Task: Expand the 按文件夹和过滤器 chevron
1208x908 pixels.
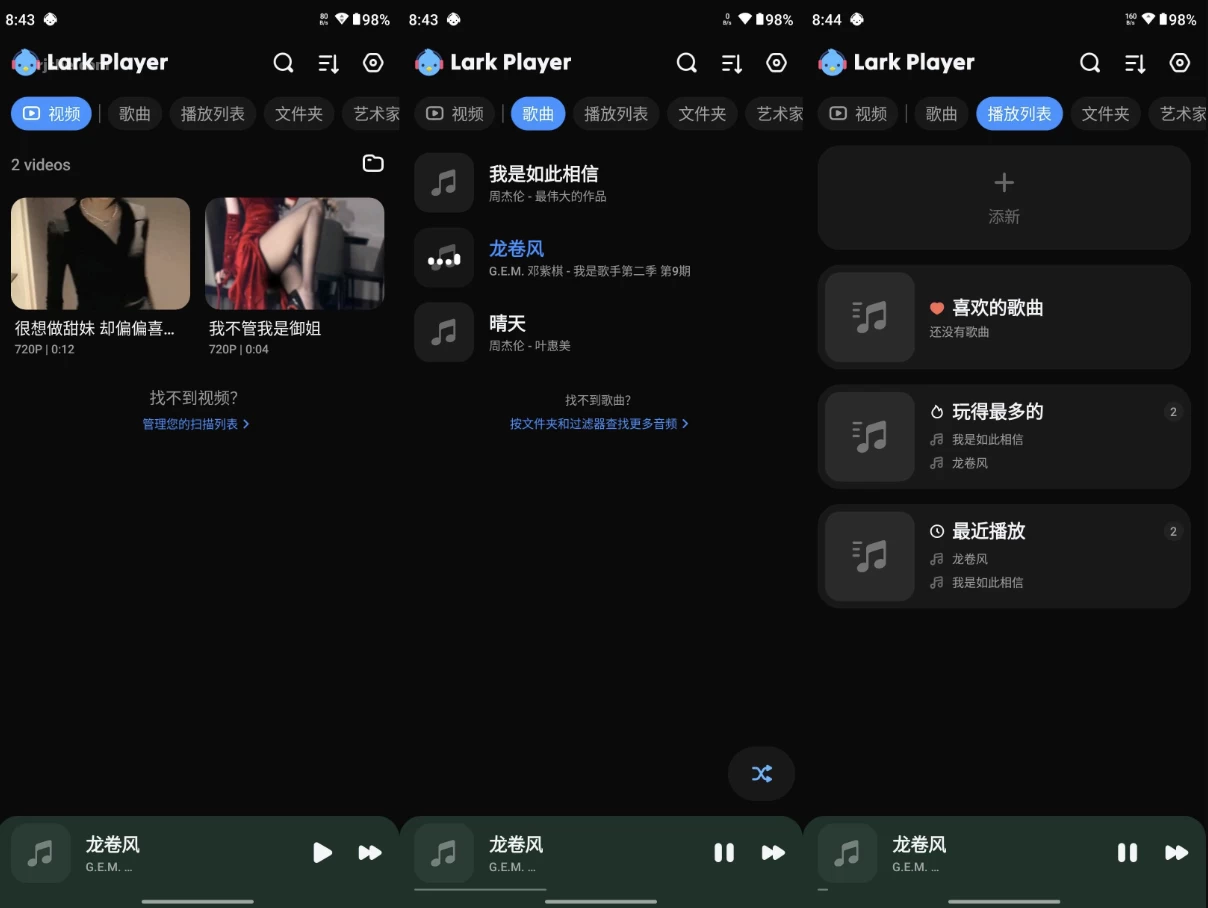Action: (x=685, y=423)
